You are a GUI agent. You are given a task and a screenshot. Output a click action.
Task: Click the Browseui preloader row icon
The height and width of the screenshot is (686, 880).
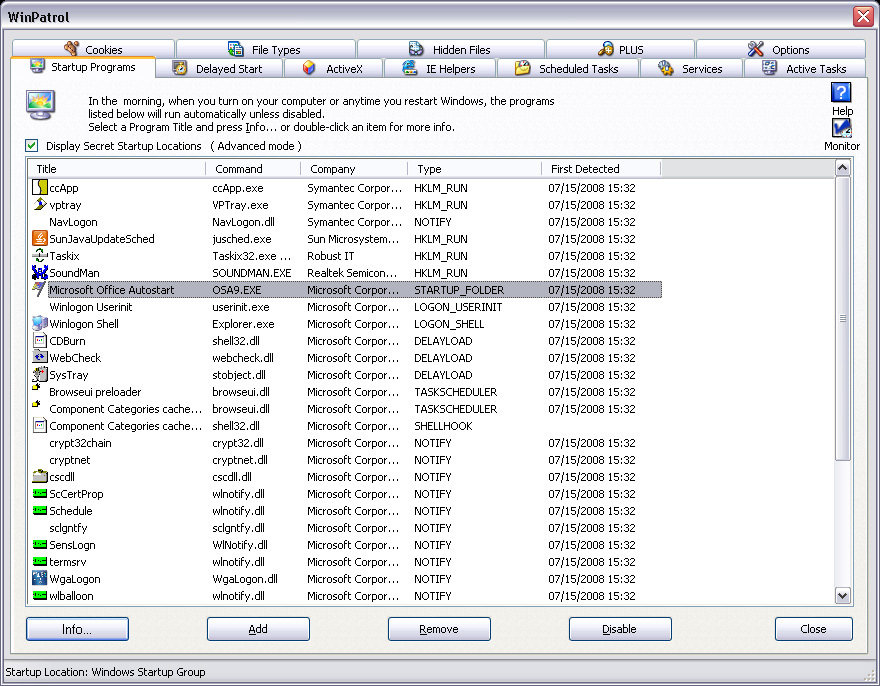pos(36,387)
